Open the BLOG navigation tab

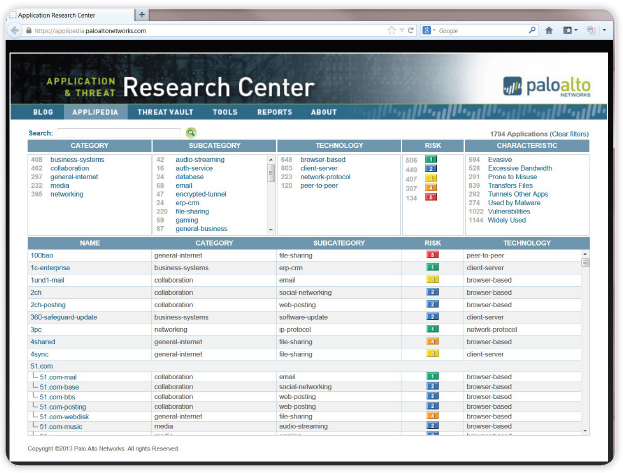click(x=43, y=112)
